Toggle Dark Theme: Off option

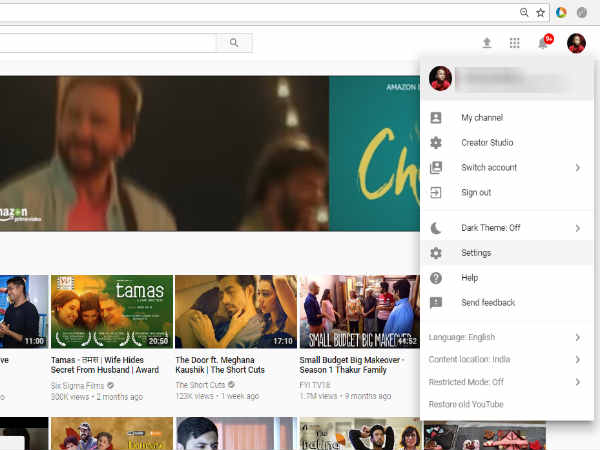point(490,228)
